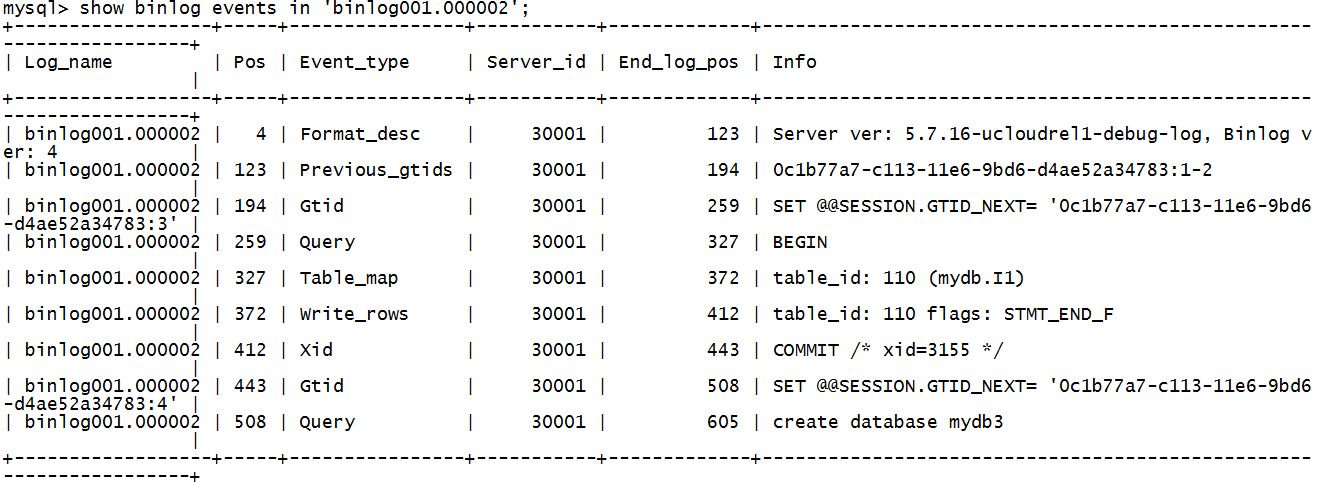
Task: Click the Pos column header
Action: (249, 62)
